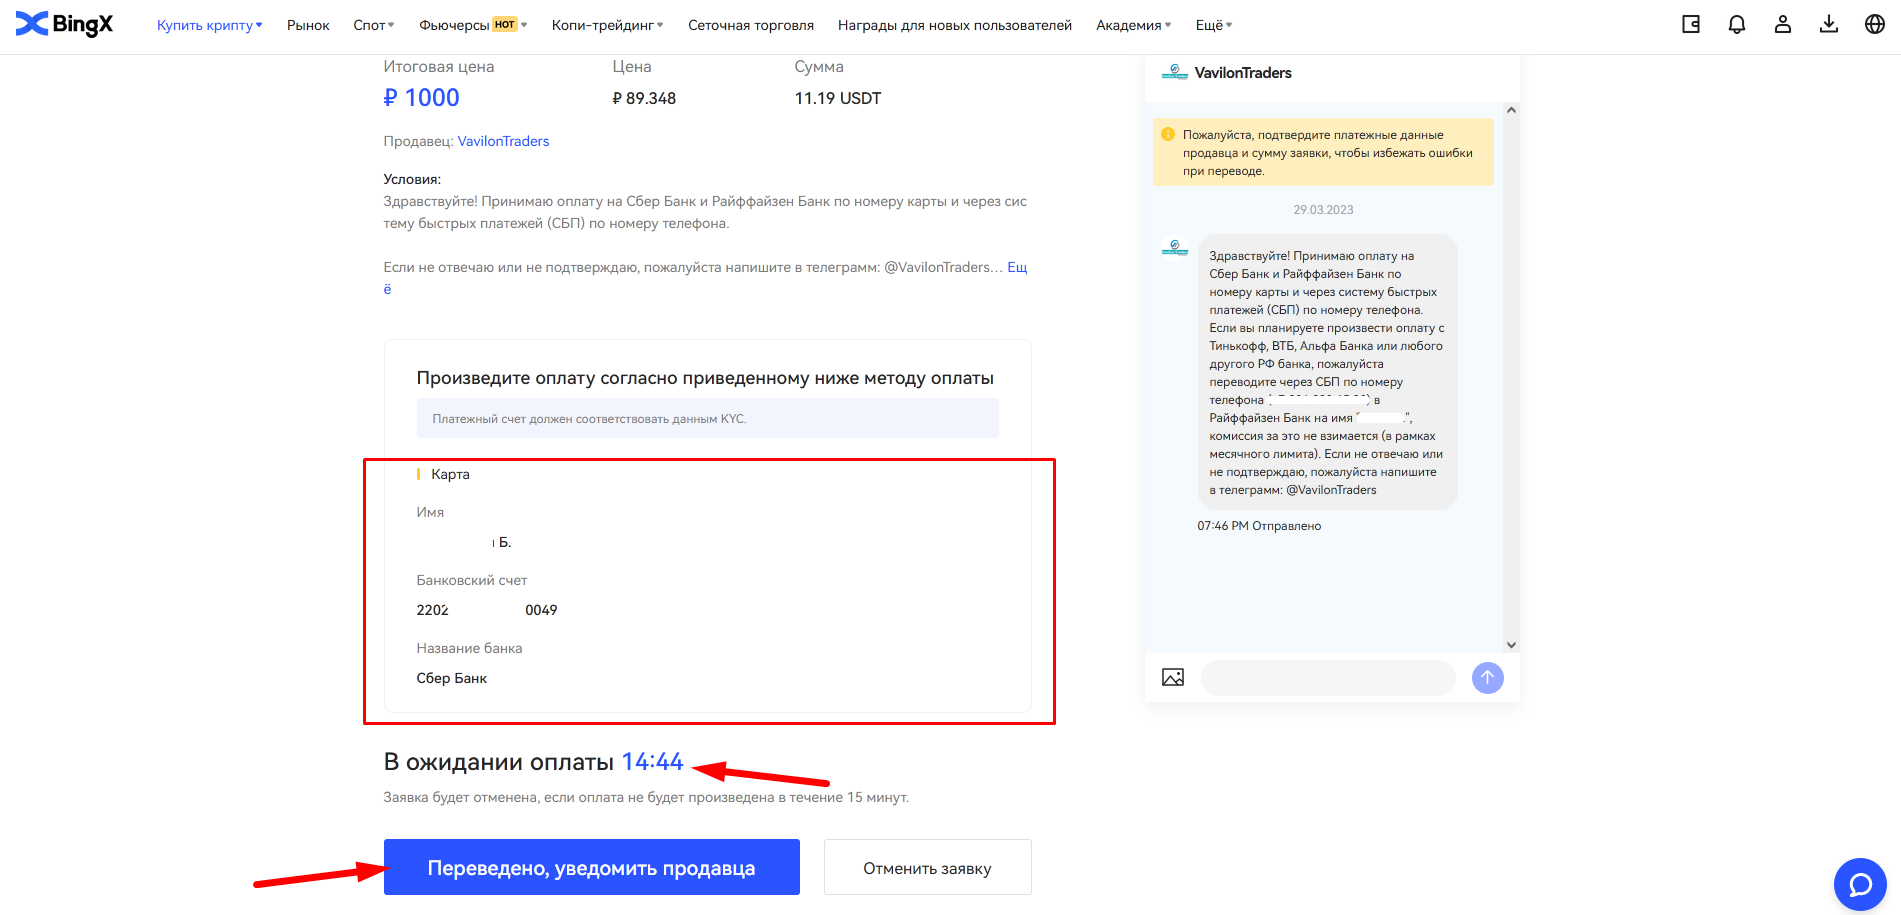Click the send message arrow button
Screen dimensions: 1901x915
1488,678
